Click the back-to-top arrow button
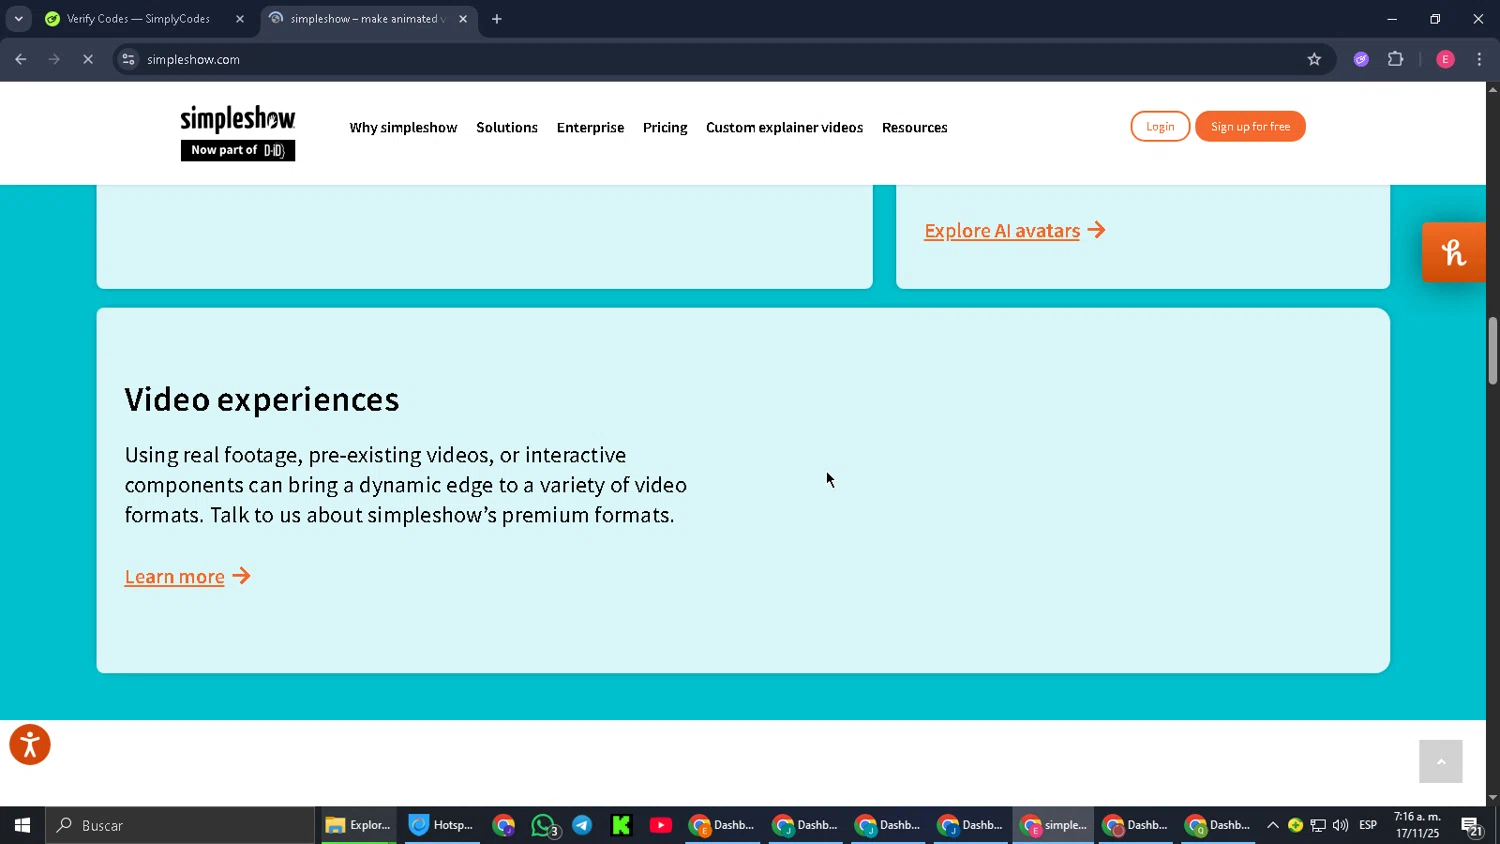The height and width of the screenshot is (844, 1500). click(1440, 762)
